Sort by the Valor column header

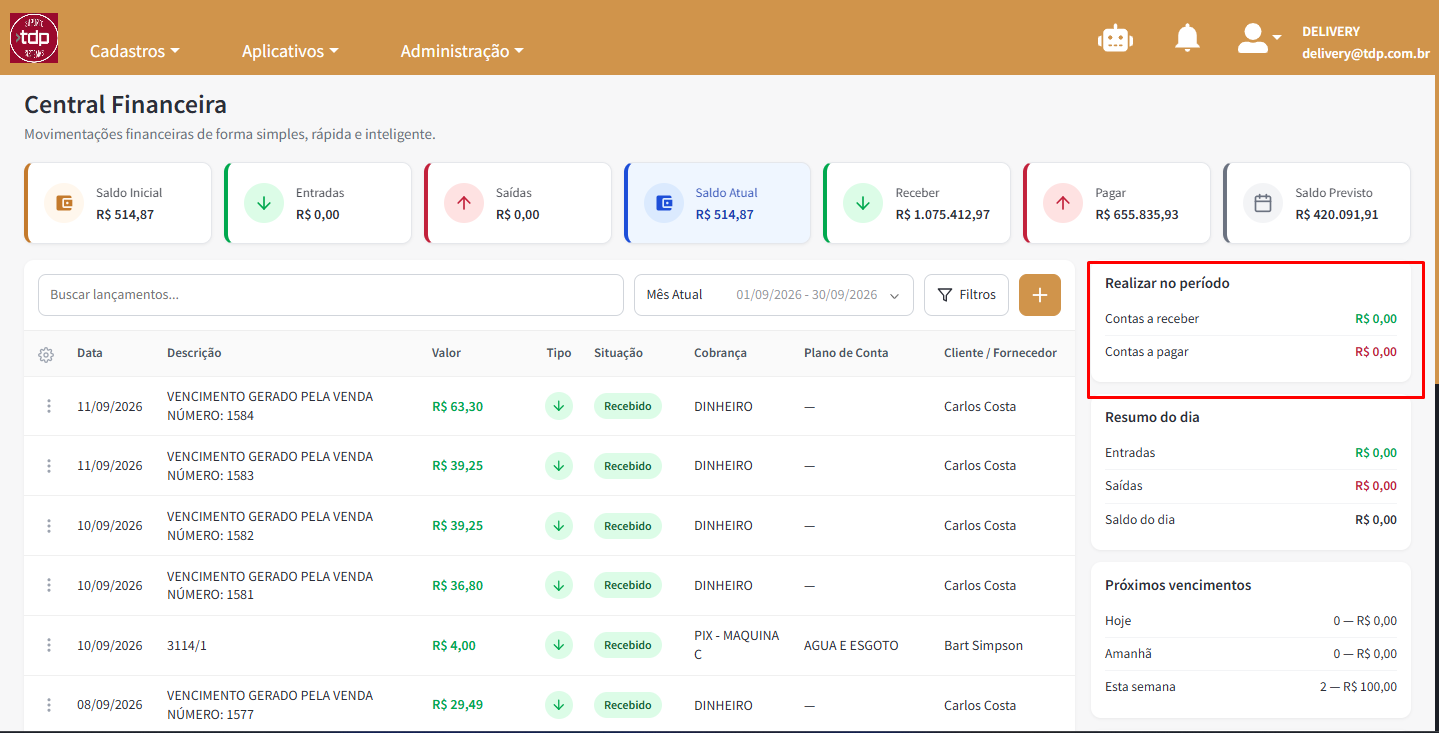tap(446, 353)
